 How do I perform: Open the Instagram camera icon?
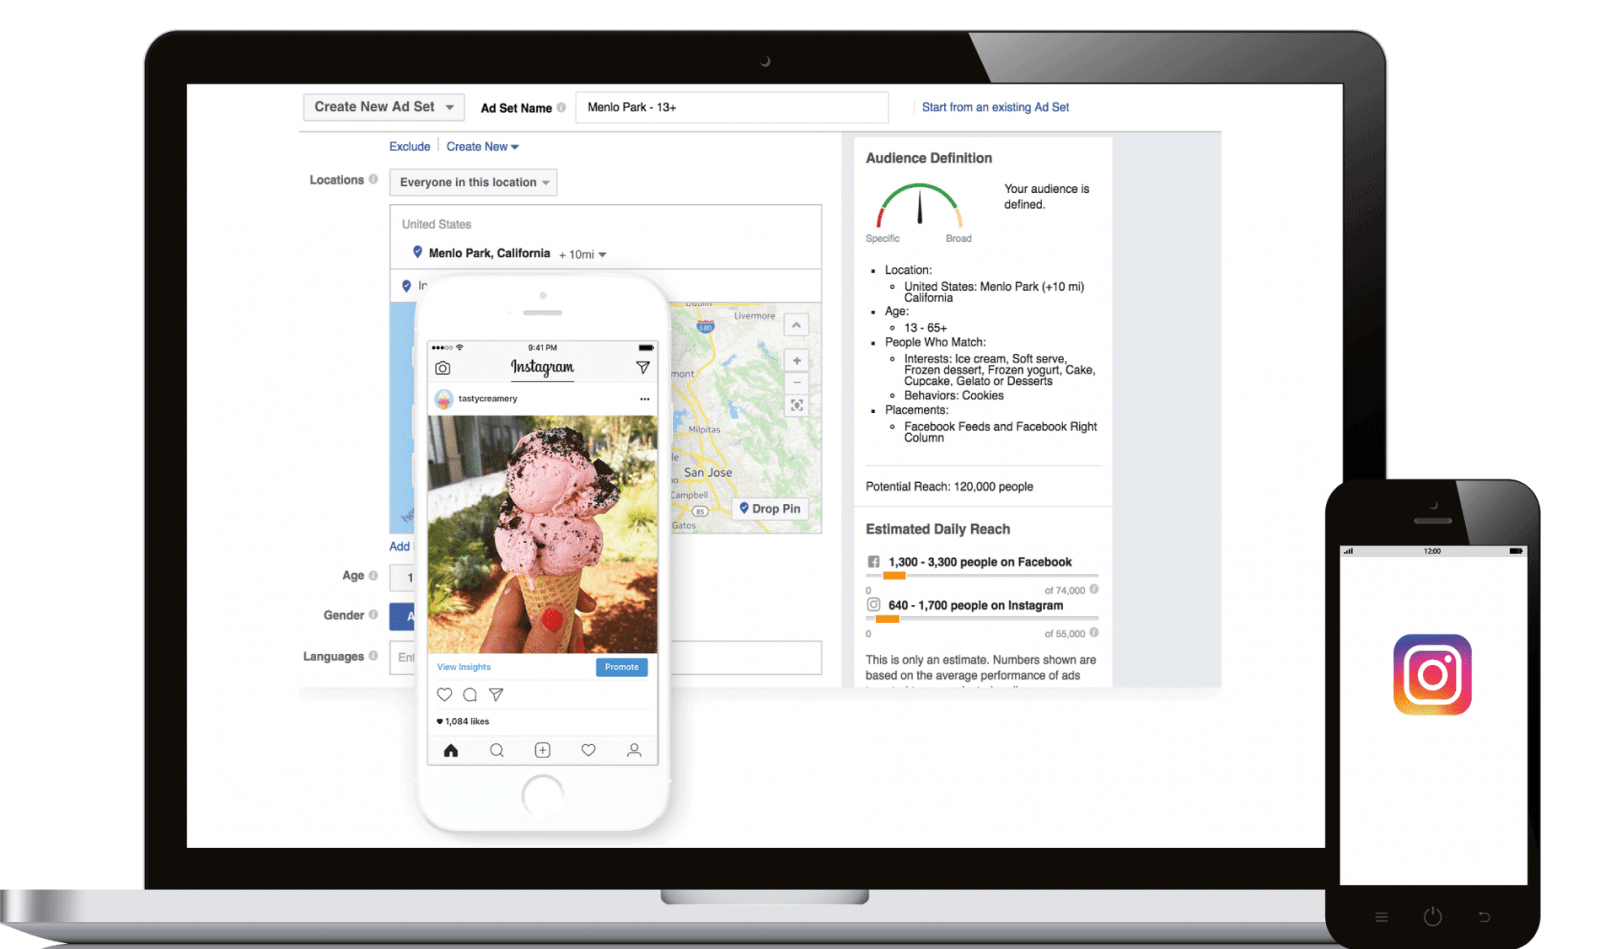tap(443, 368)
